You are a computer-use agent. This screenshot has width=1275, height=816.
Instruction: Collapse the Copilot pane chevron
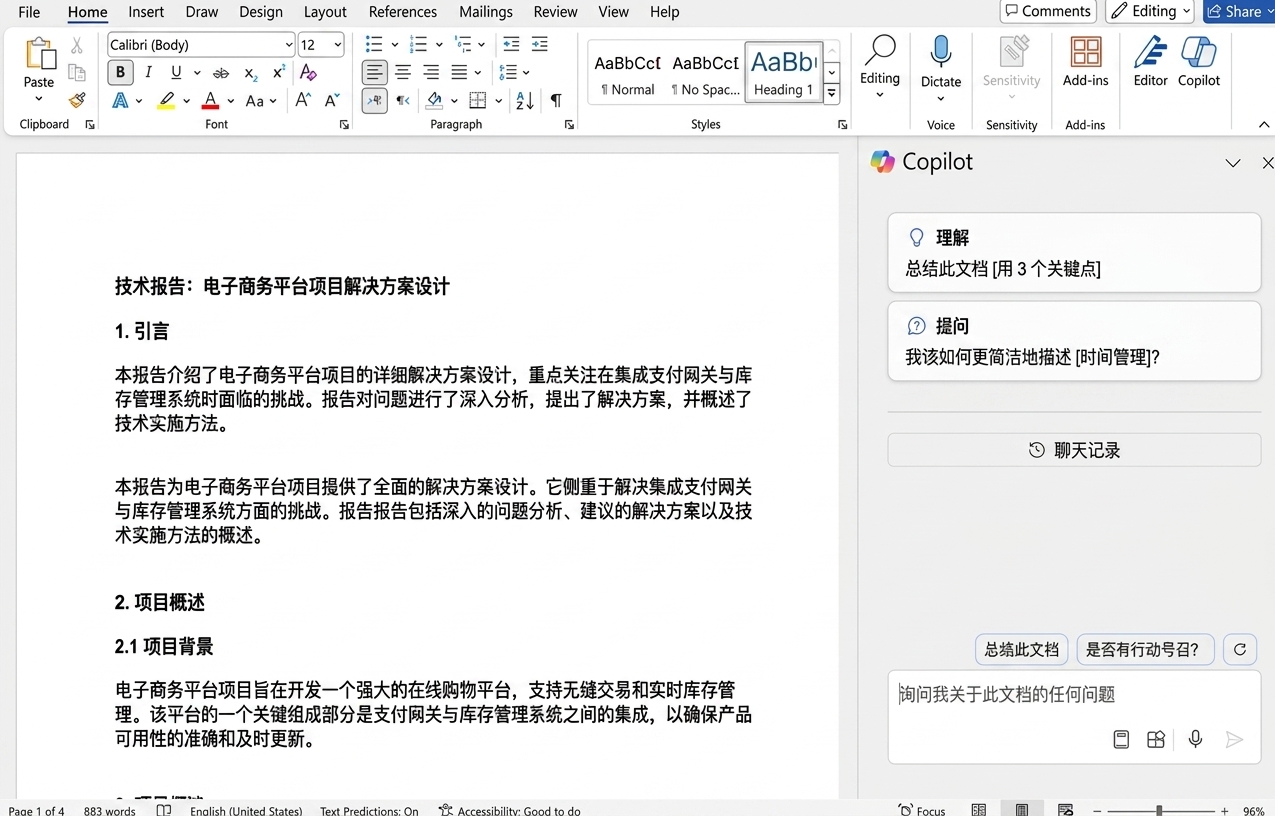[1233, 163]
